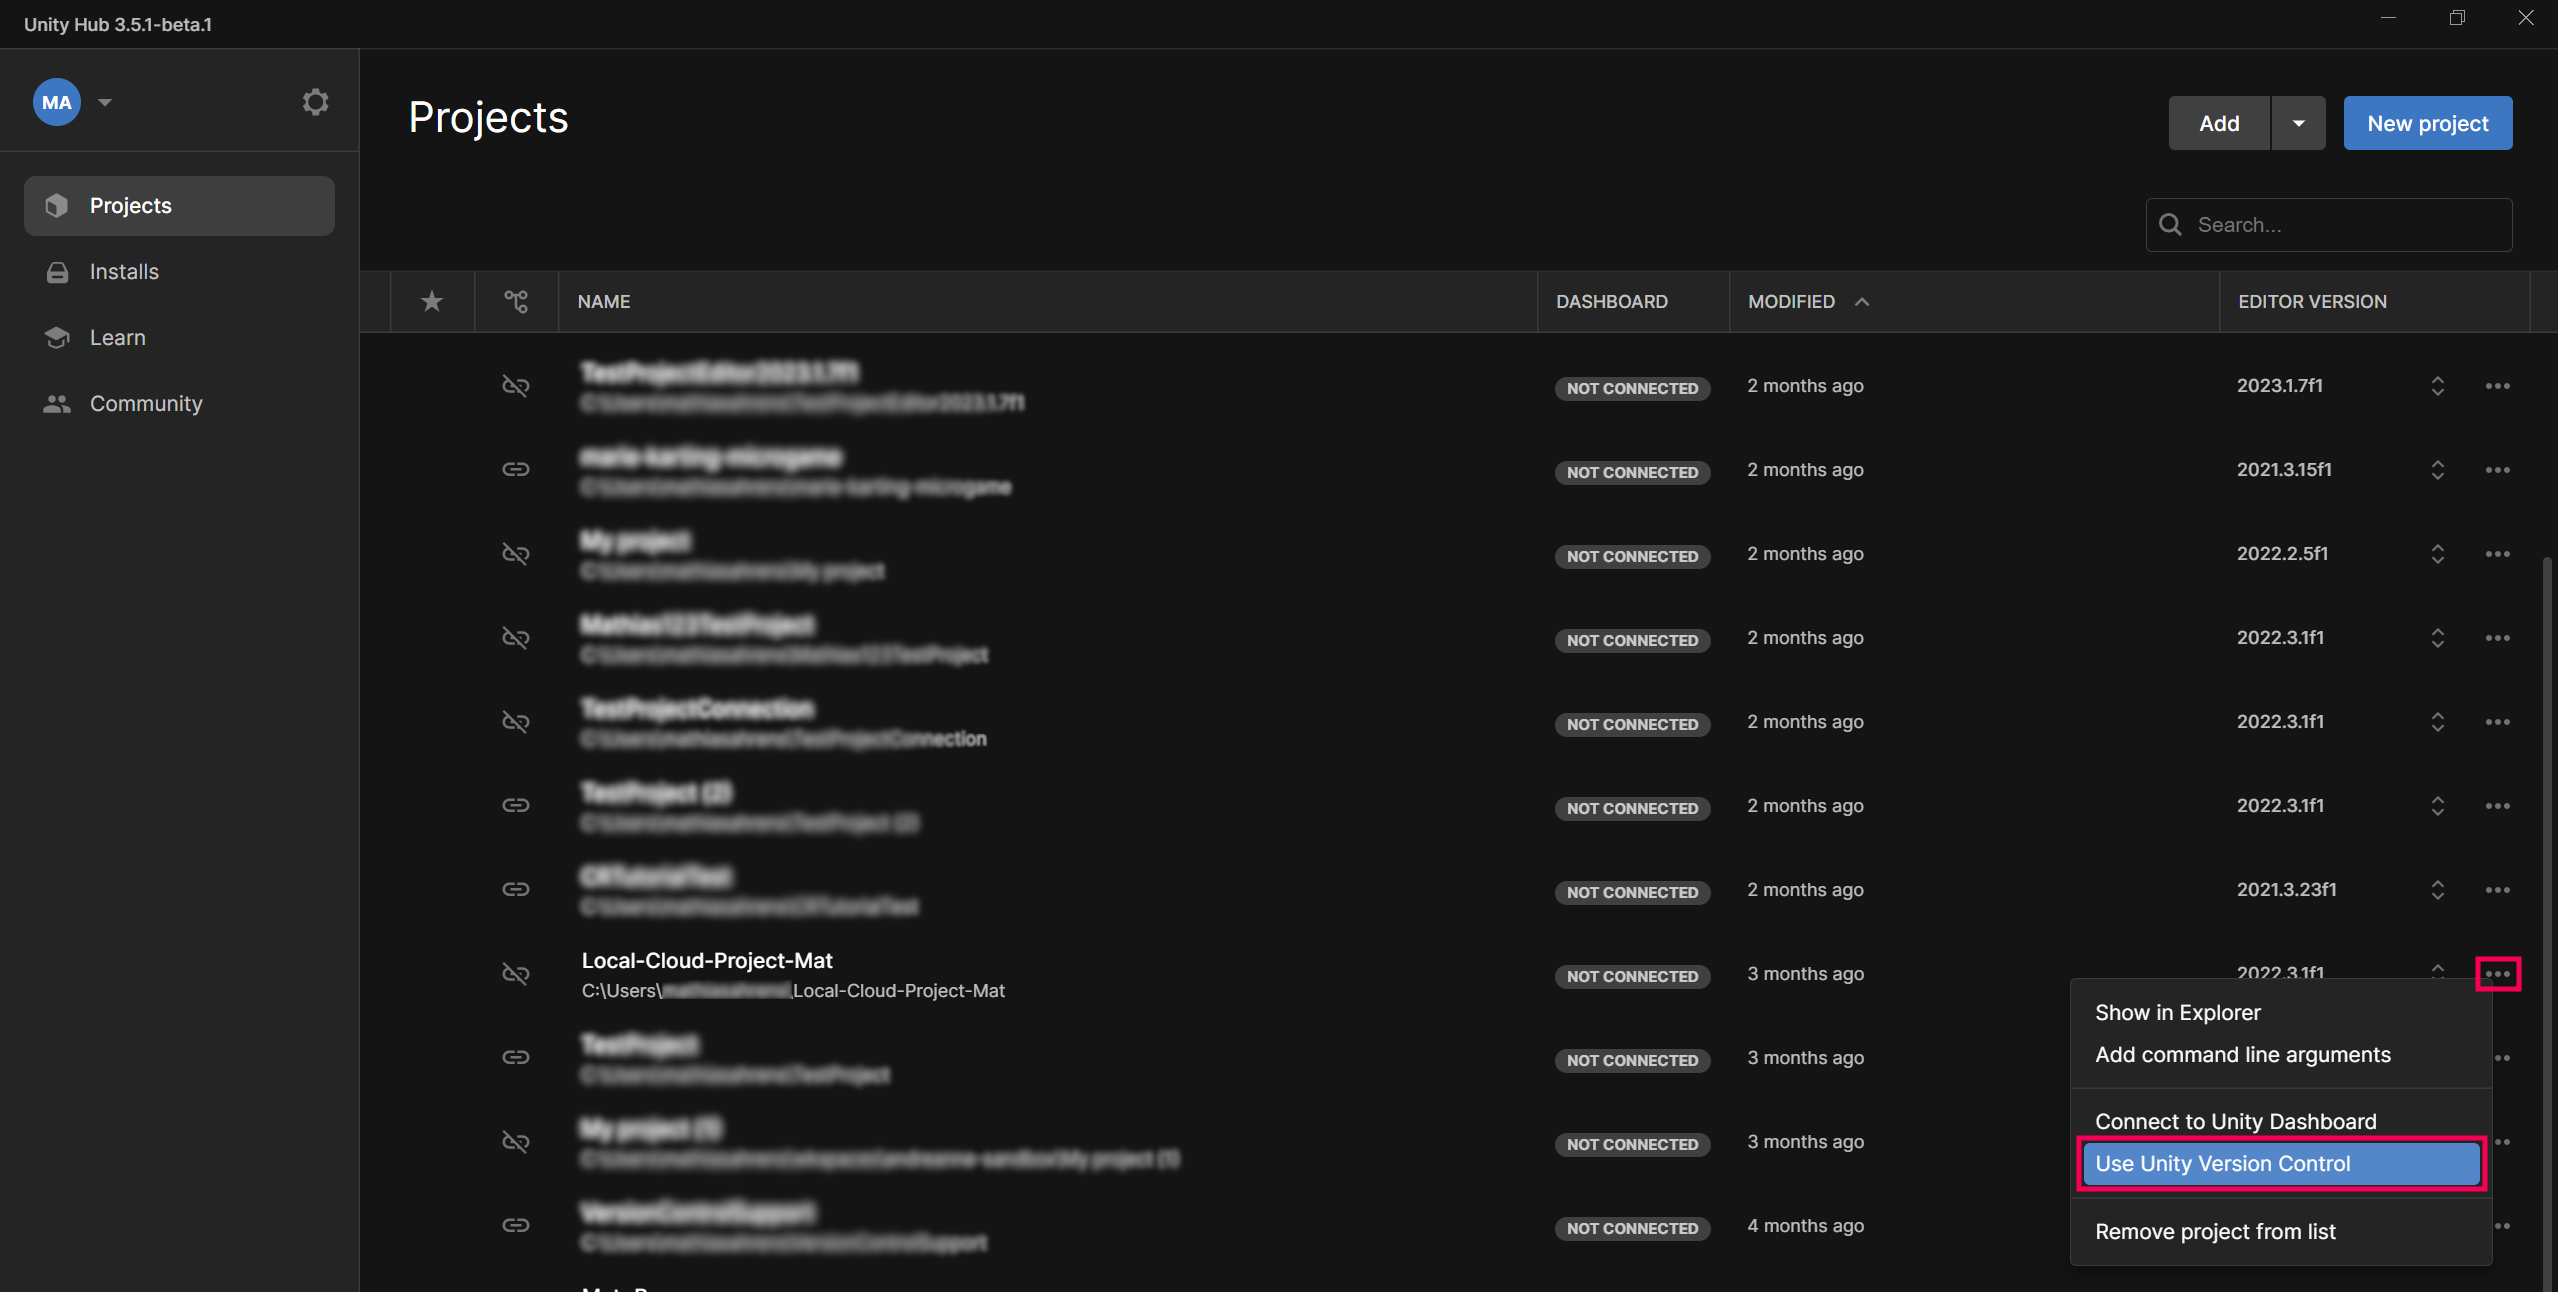Click broken-link icon on the 2022.2.5f1 row
Image resolution: width=2558 pixels, height=1292 pixels.
click(x=515, y=553)
